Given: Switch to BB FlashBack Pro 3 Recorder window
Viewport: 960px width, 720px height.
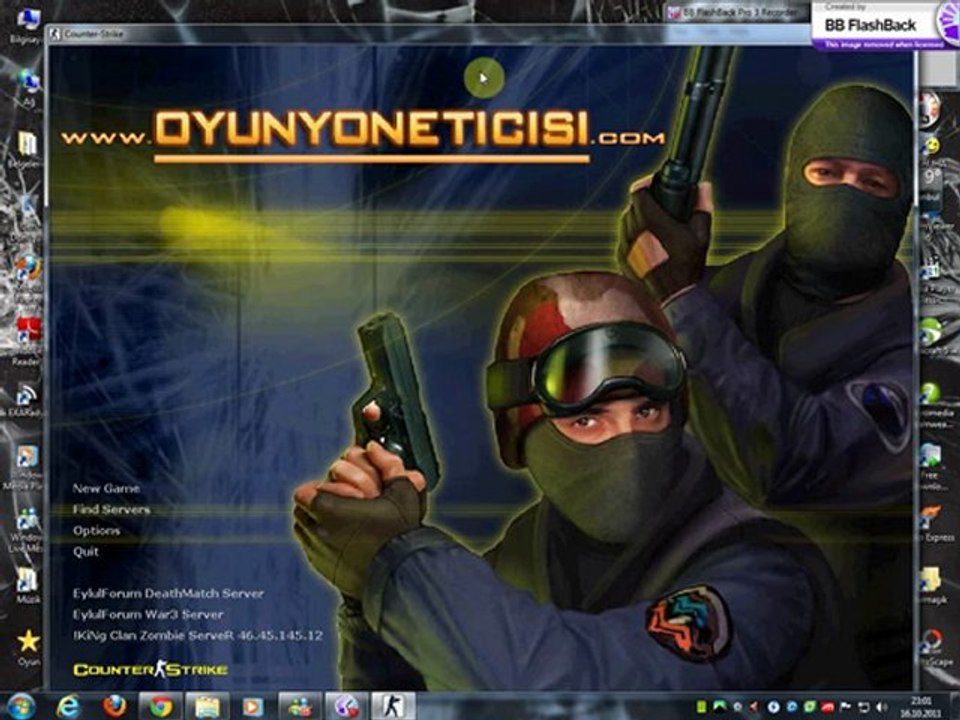Looking at the screenshot, I should coord(738,13).
